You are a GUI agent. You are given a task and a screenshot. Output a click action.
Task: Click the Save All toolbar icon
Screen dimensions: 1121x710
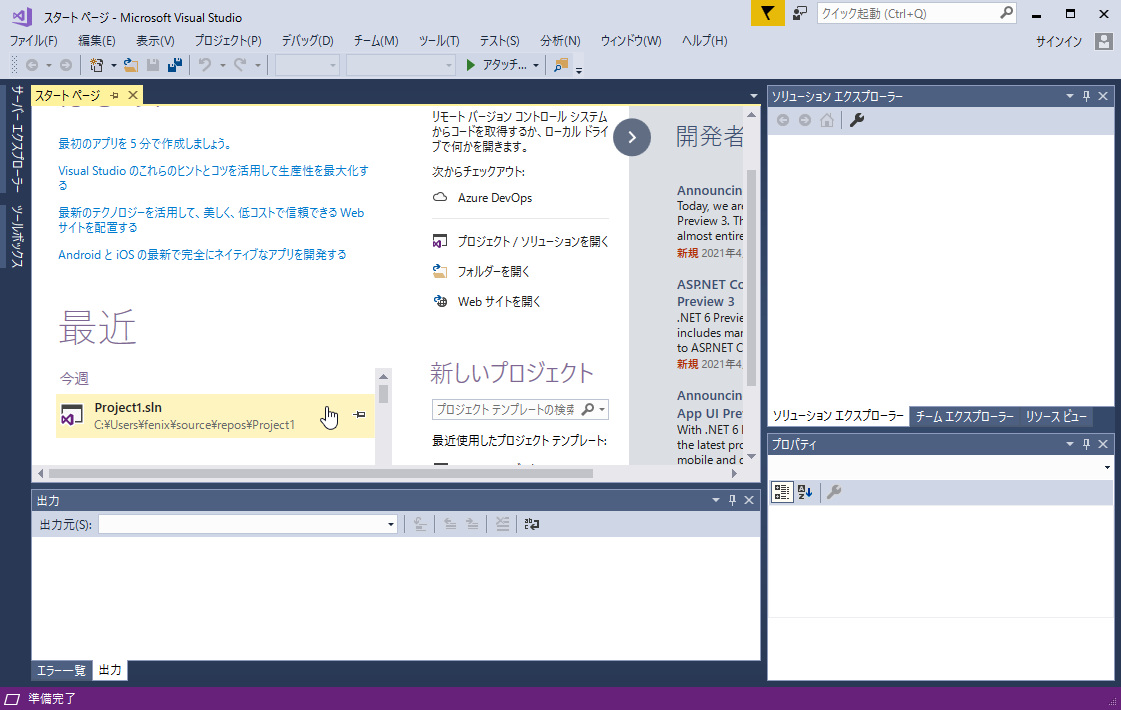coord(174,65)
